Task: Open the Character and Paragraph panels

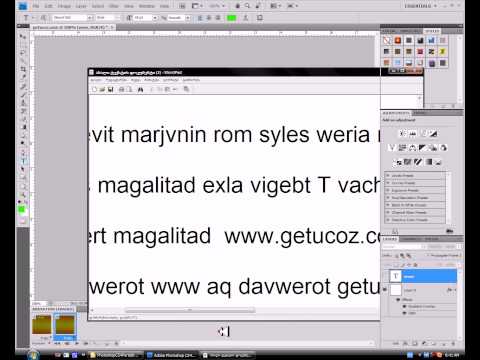Action: (x=260, y=18)
